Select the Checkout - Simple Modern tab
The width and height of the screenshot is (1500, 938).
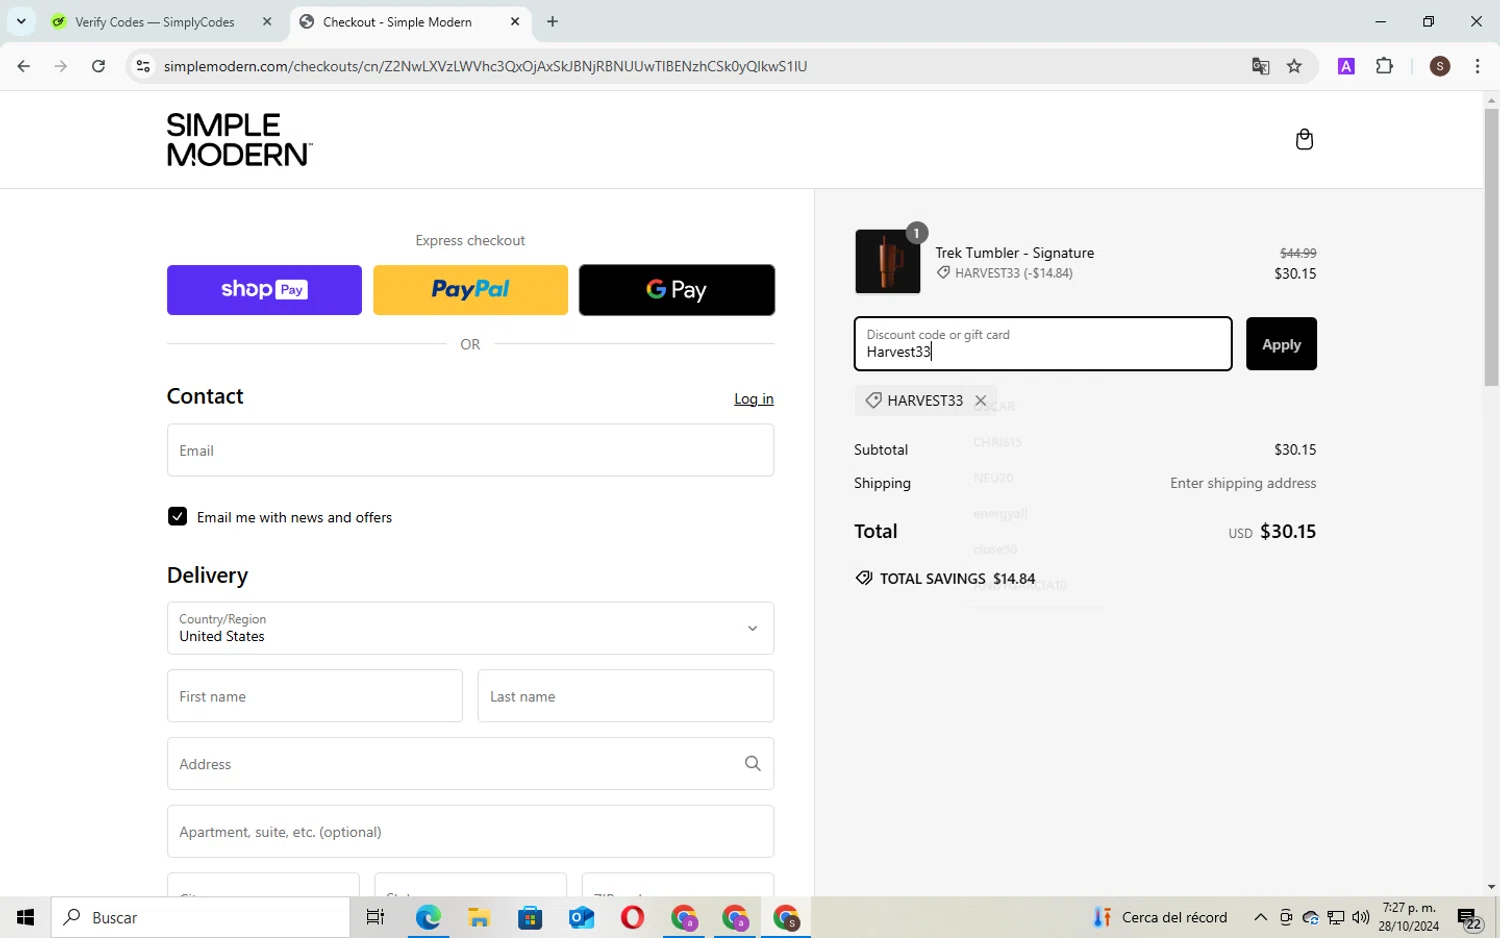pyautogui.click(x=397, y=22)
